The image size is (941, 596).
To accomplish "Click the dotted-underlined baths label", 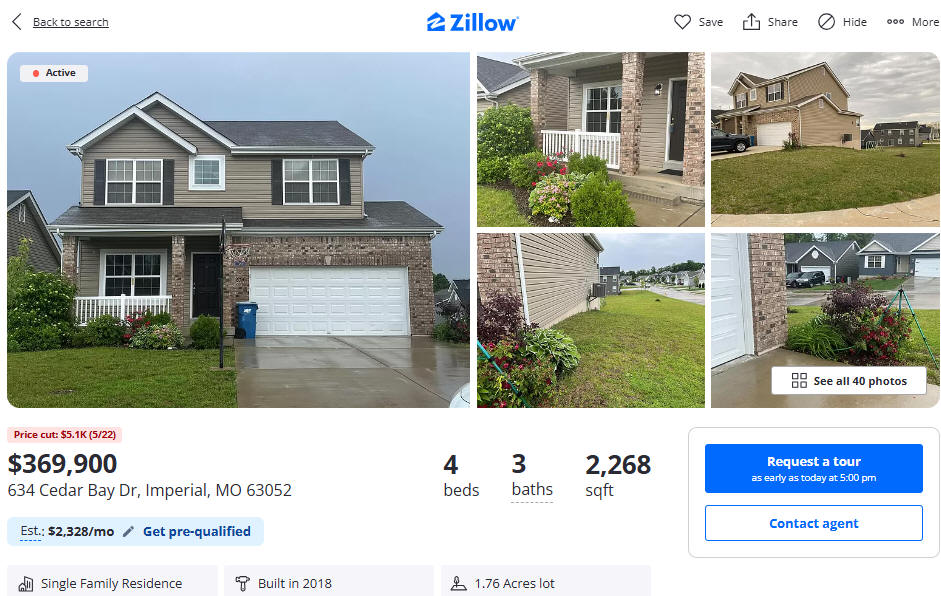I will click(532, 490).
